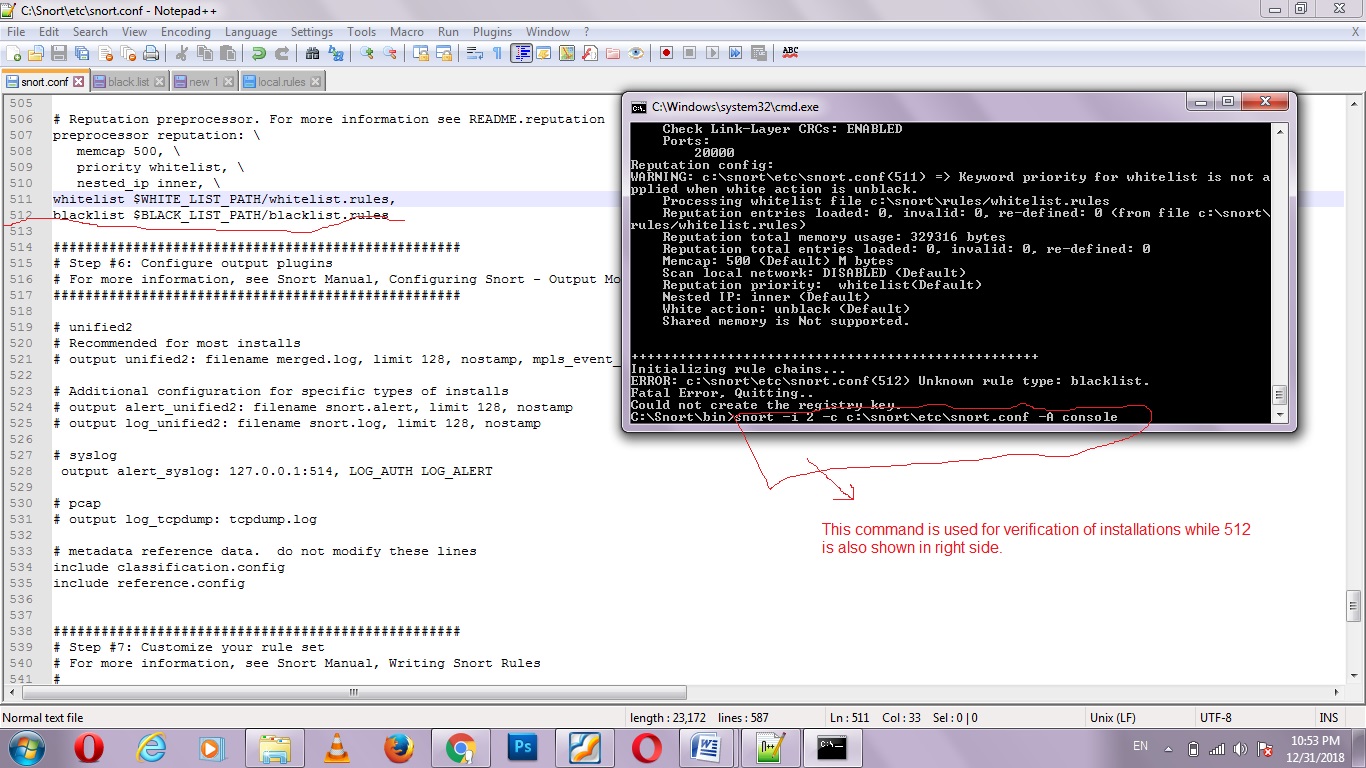Click the New file toolbar icon
This screenshot has width=1366, height=768.
click(x=13, y=53)
